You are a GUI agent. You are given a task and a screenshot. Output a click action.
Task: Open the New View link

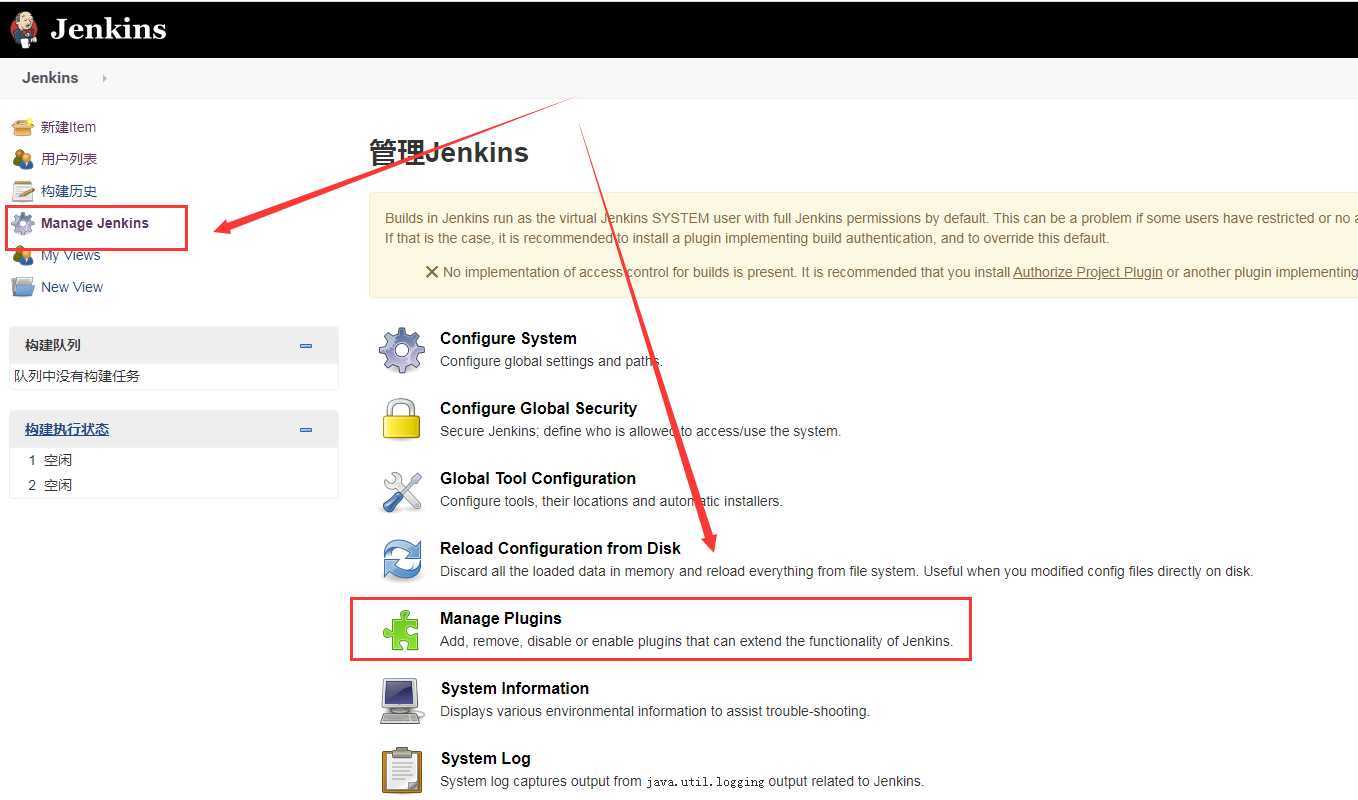coord(72,287)
